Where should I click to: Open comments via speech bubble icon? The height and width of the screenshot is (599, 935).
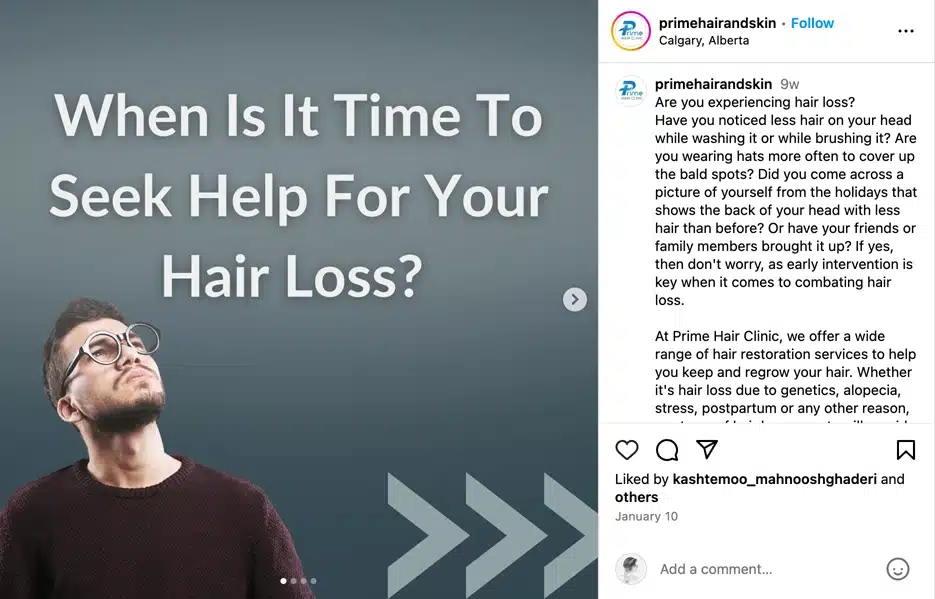tap(667, 450)
